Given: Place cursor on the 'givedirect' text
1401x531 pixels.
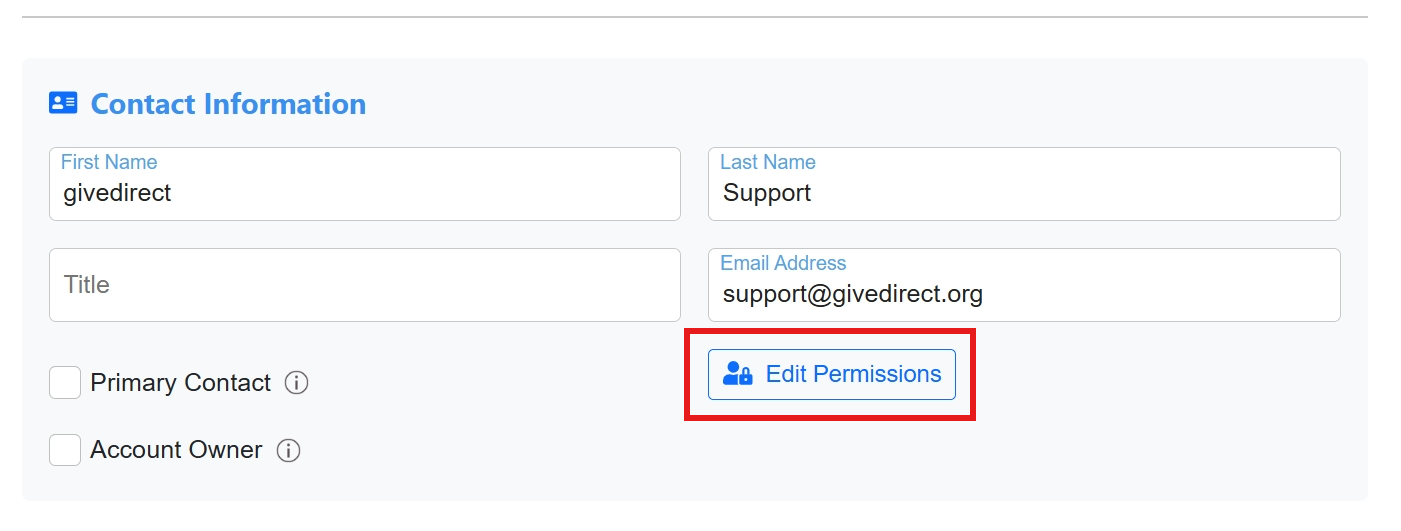Looking at the screenshot, I should (117, 193).
